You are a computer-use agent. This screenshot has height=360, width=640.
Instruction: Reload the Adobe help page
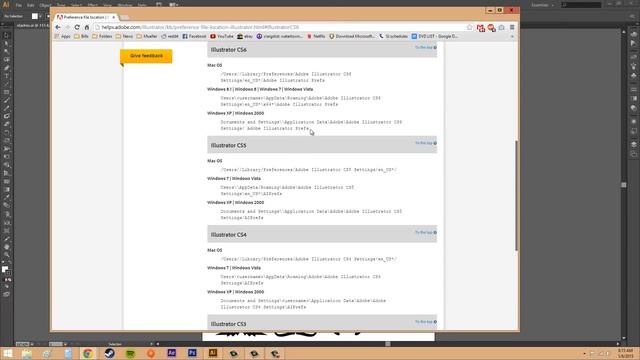[77, 27]
